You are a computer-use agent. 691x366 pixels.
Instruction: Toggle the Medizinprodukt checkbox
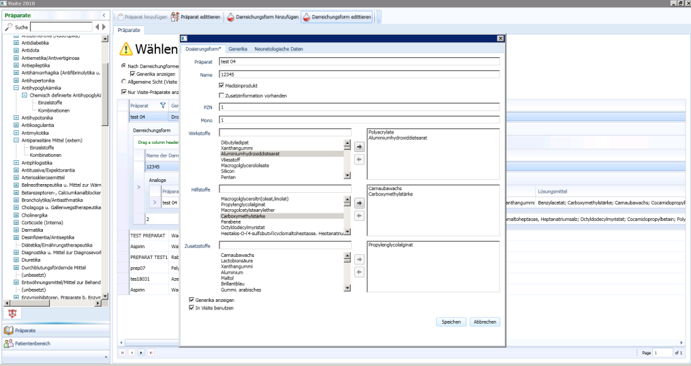pos(222,85)
